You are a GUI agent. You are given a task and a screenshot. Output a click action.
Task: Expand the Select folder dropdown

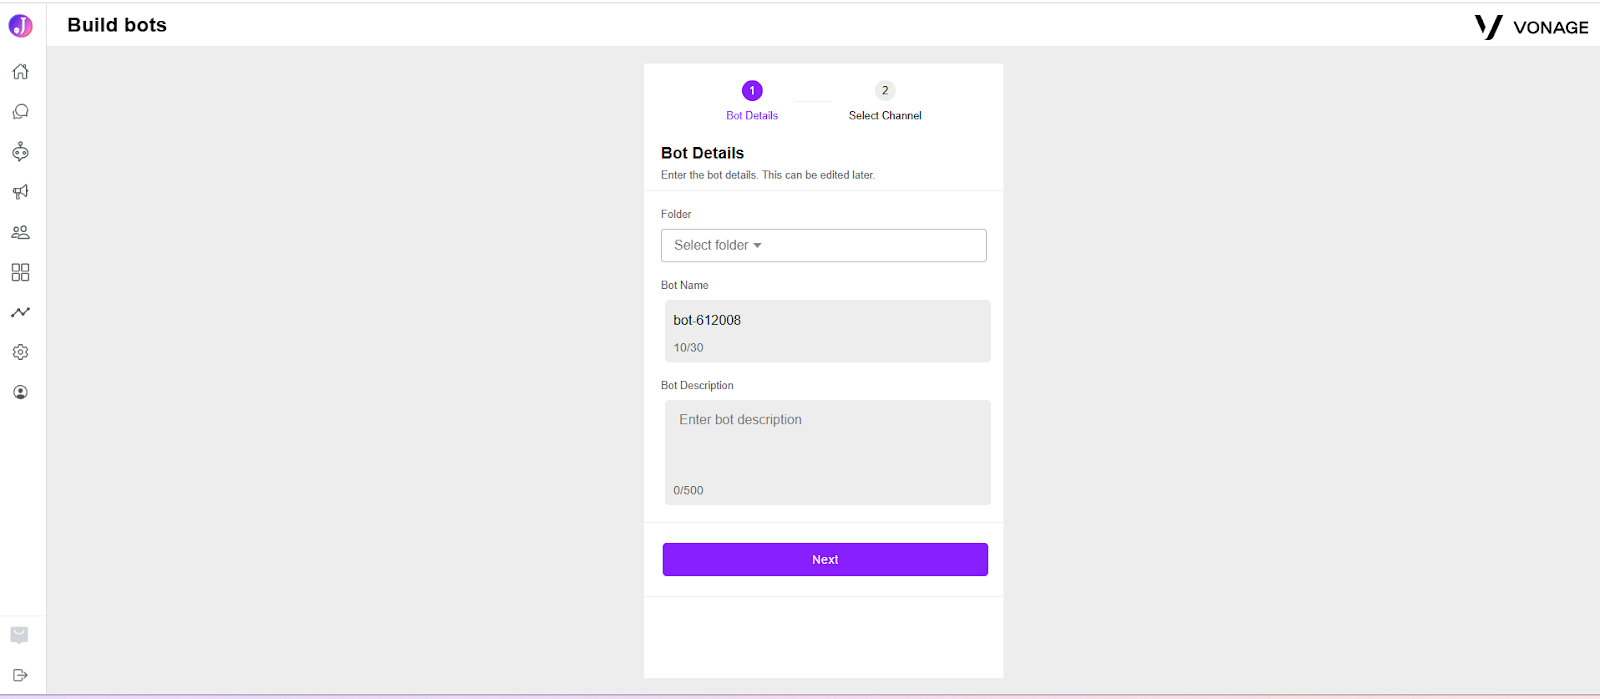[824, 246]
